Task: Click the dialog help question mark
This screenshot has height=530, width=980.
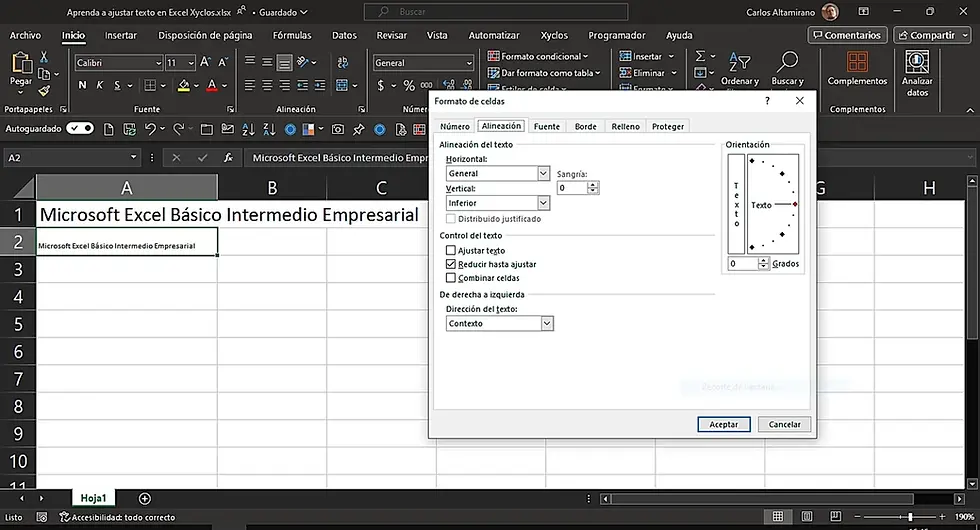Action: point(768,101)
